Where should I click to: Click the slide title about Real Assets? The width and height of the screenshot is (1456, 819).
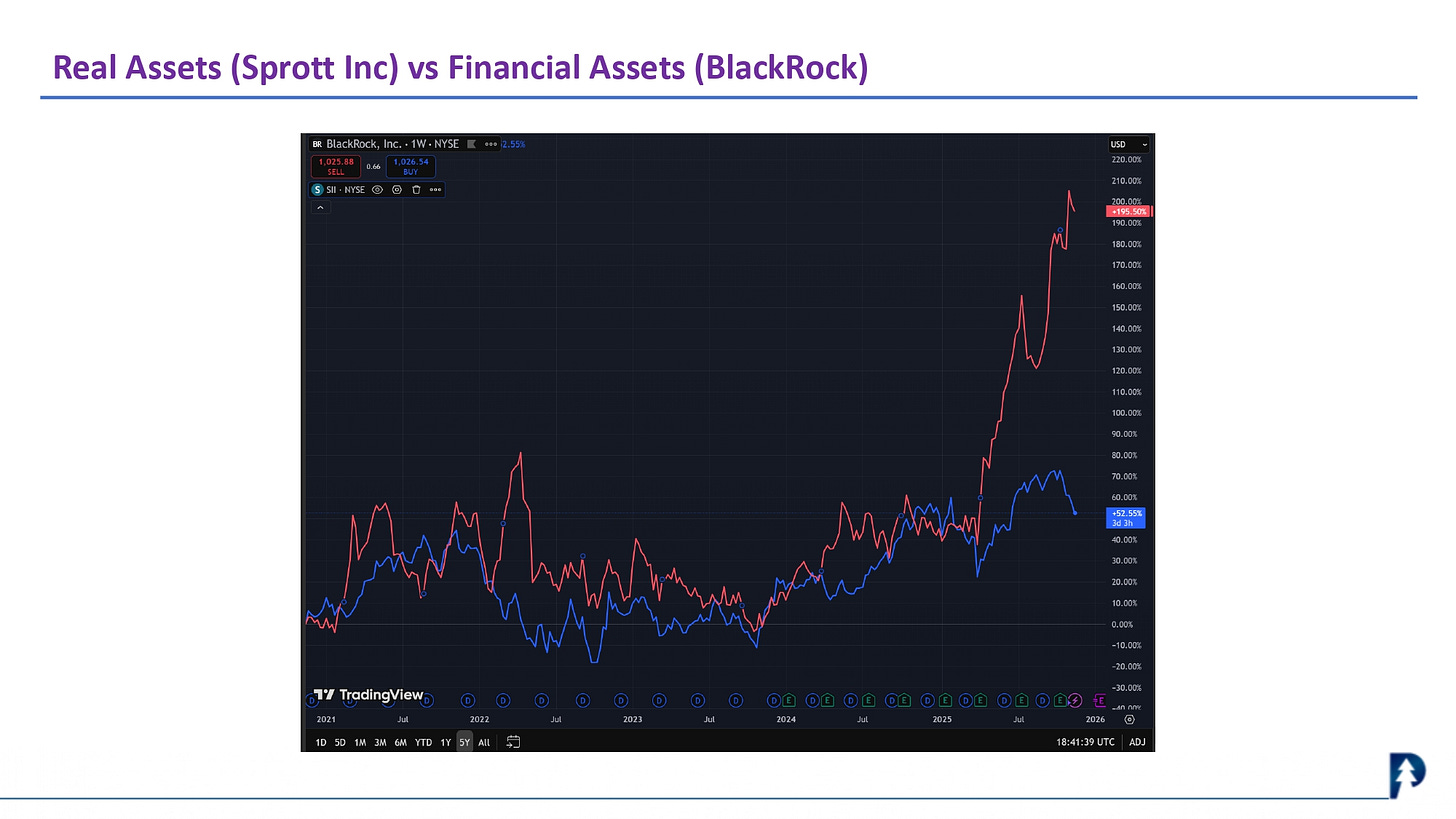tap(460, 67)
